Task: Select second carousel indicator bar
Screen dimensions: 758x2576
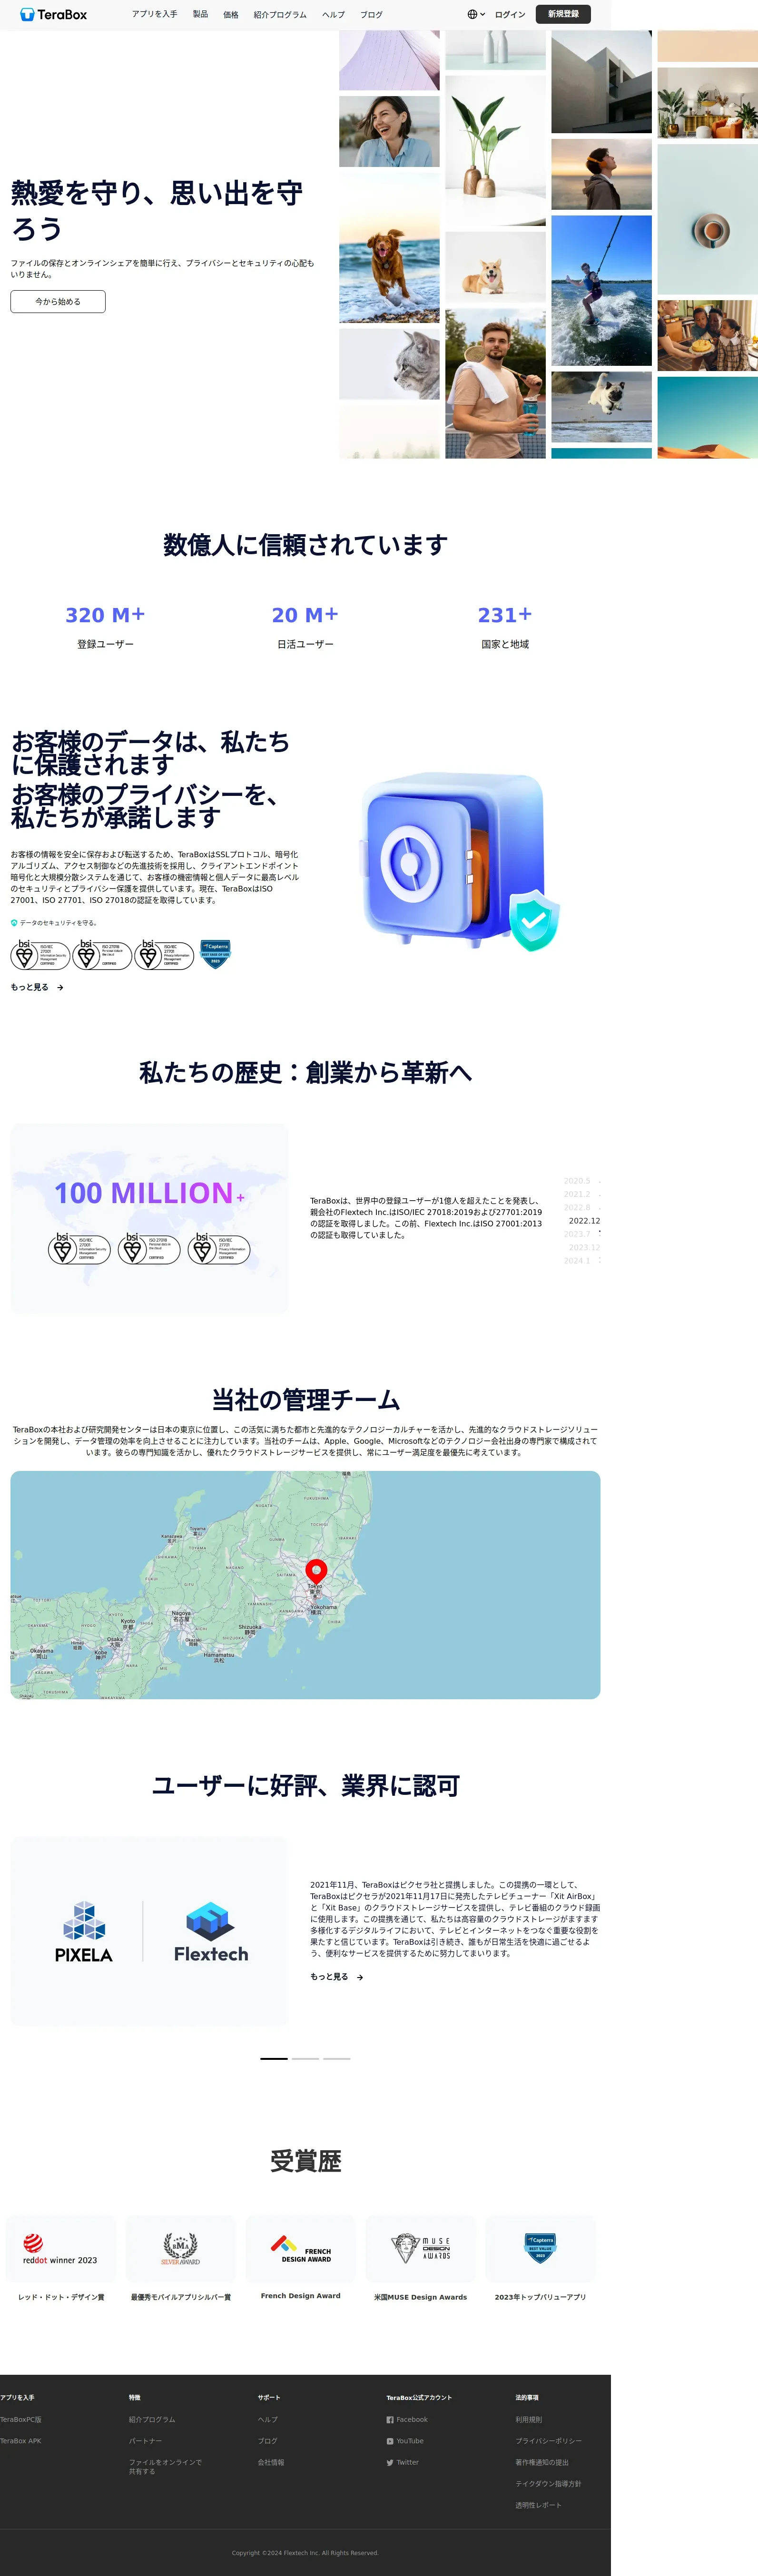Action: point(305,2058)
